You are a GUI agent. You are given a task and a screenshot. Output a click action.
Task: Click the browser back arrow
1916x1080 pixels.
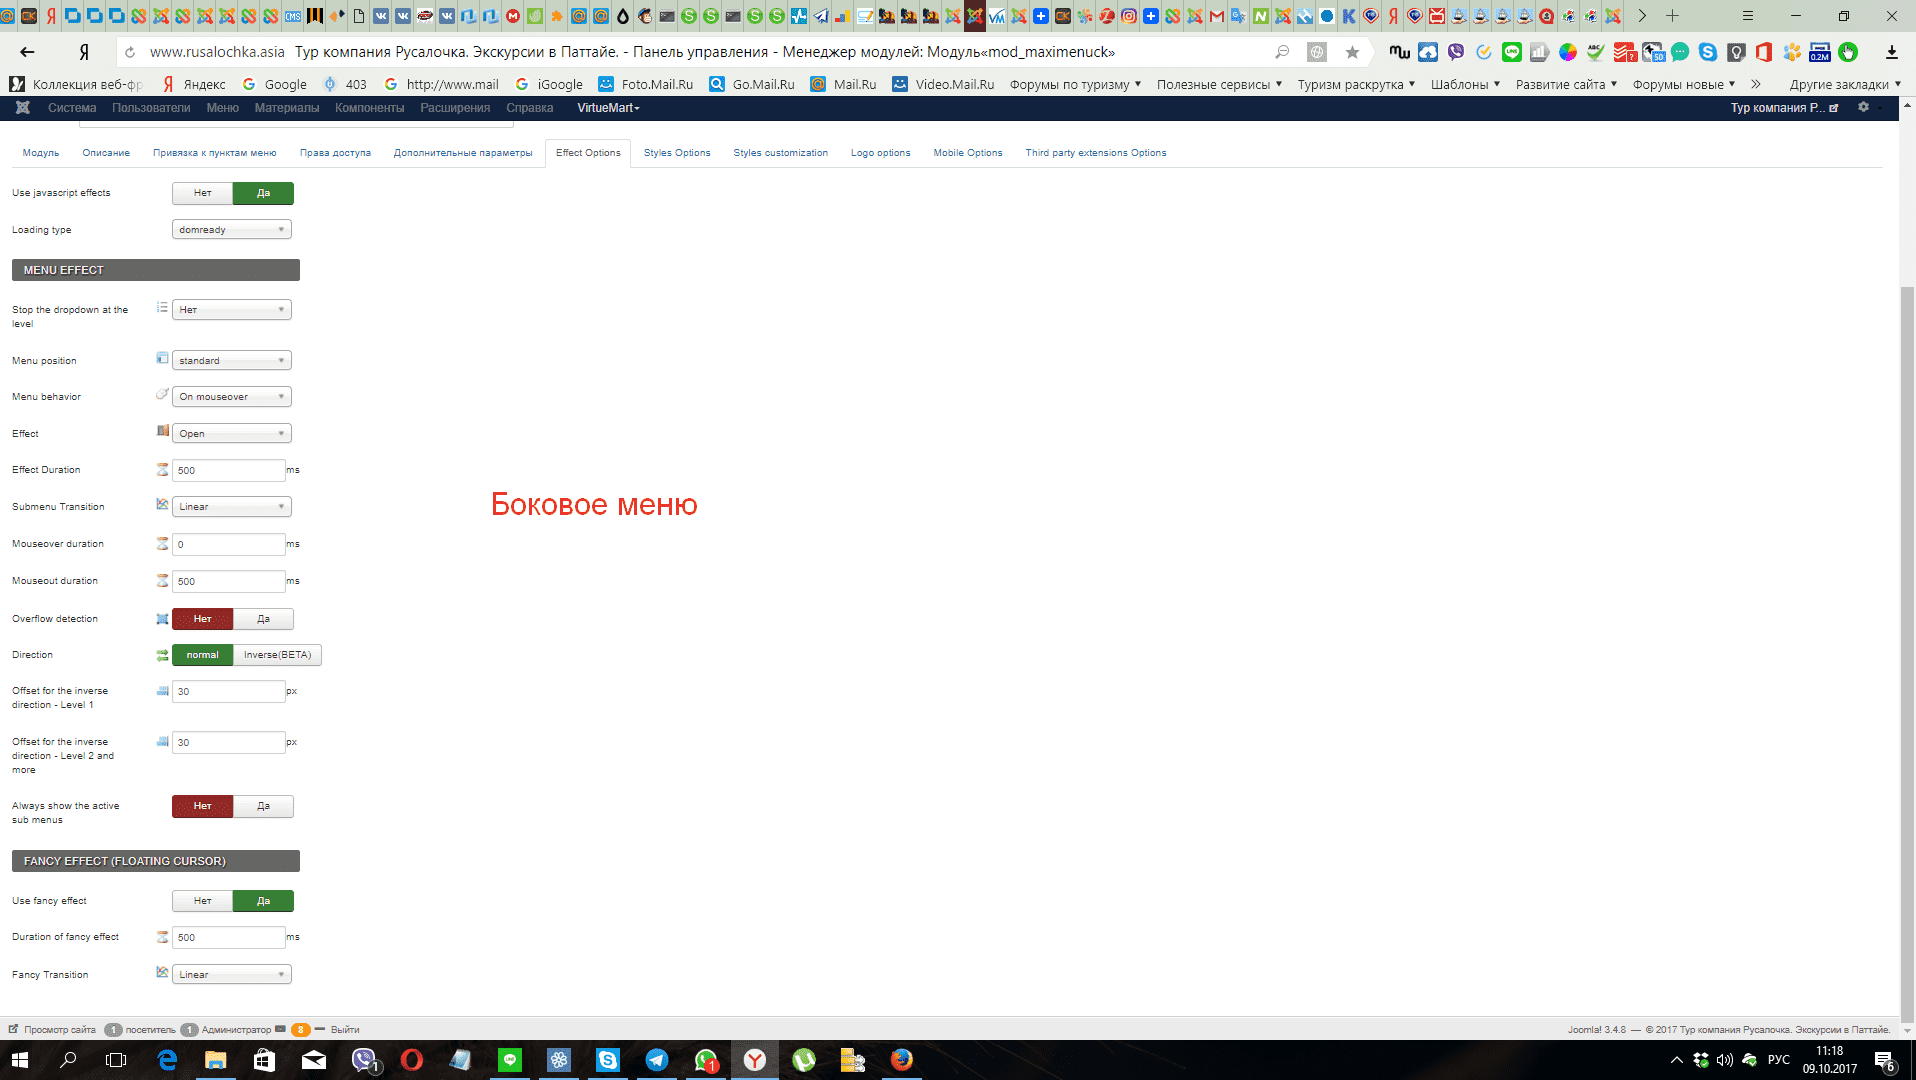(x=27, y=52)
